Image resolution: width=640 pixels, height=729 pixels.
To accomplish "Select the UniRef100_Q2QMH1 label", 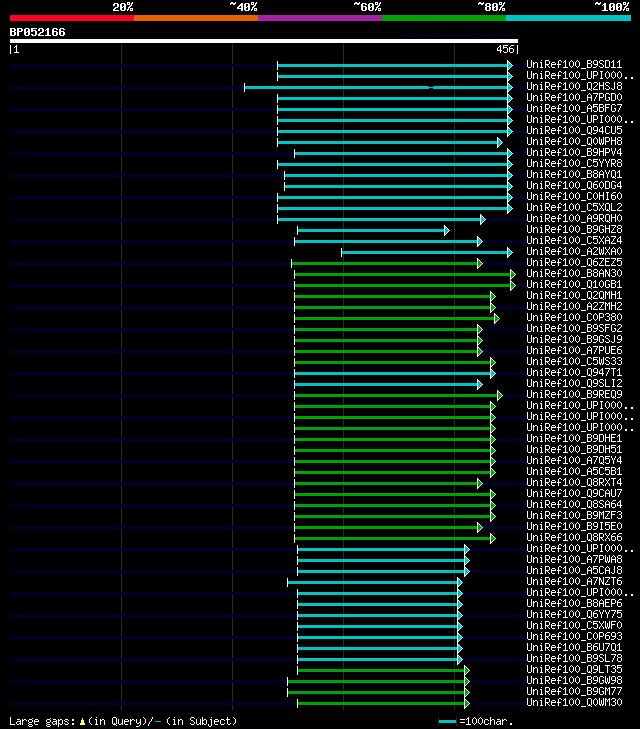I will [x=574, y=295].
